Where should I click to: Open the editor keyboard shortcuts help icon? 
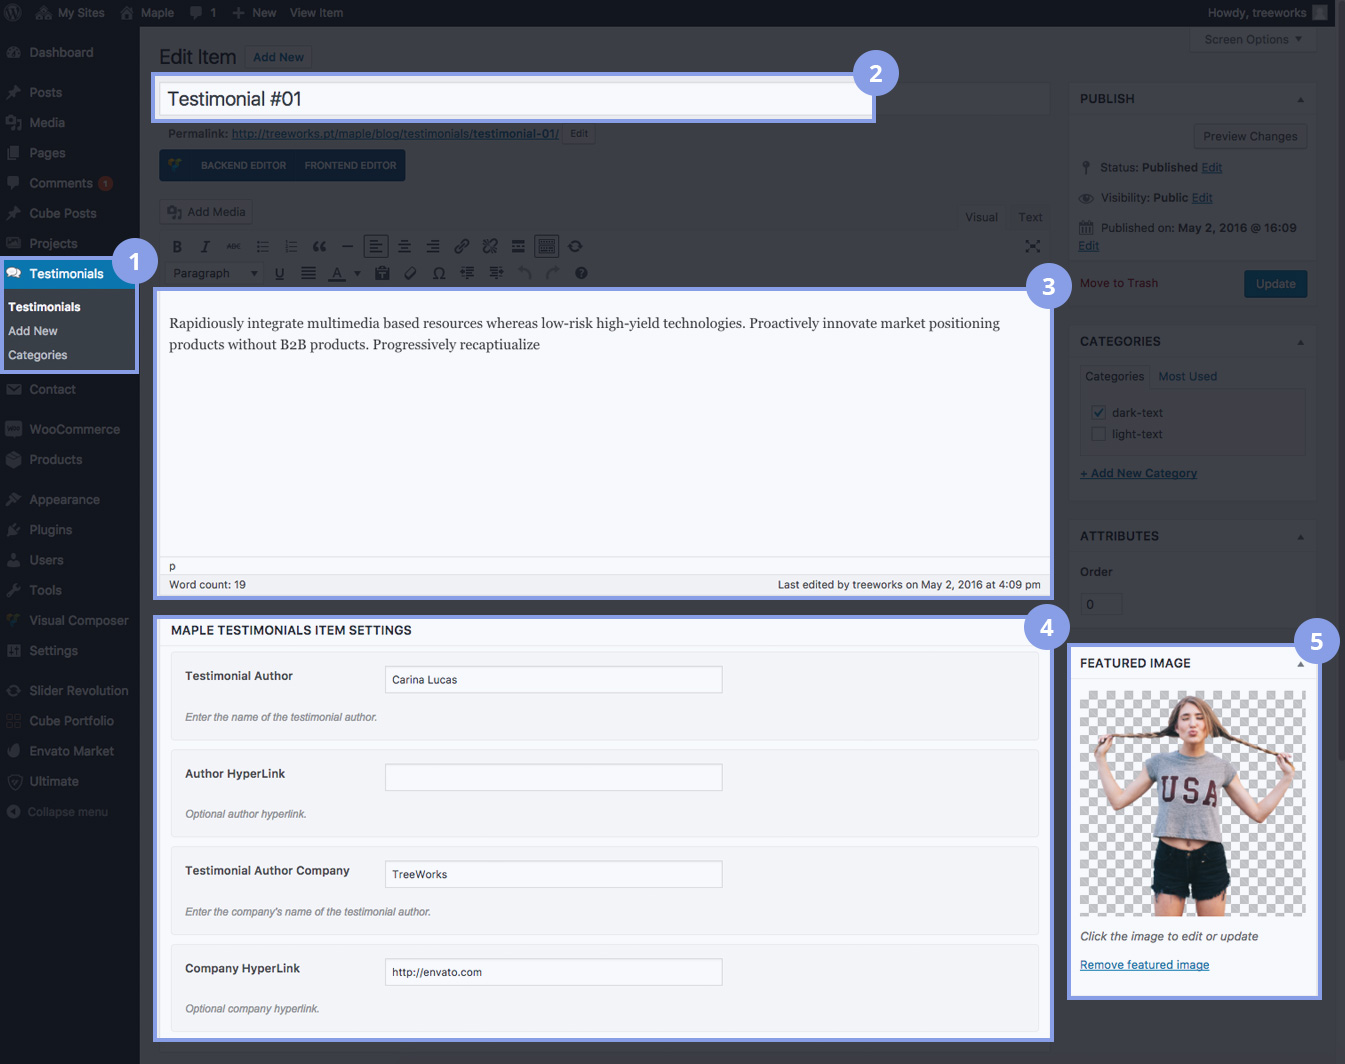pyautogui.click(x=581, y=273)
